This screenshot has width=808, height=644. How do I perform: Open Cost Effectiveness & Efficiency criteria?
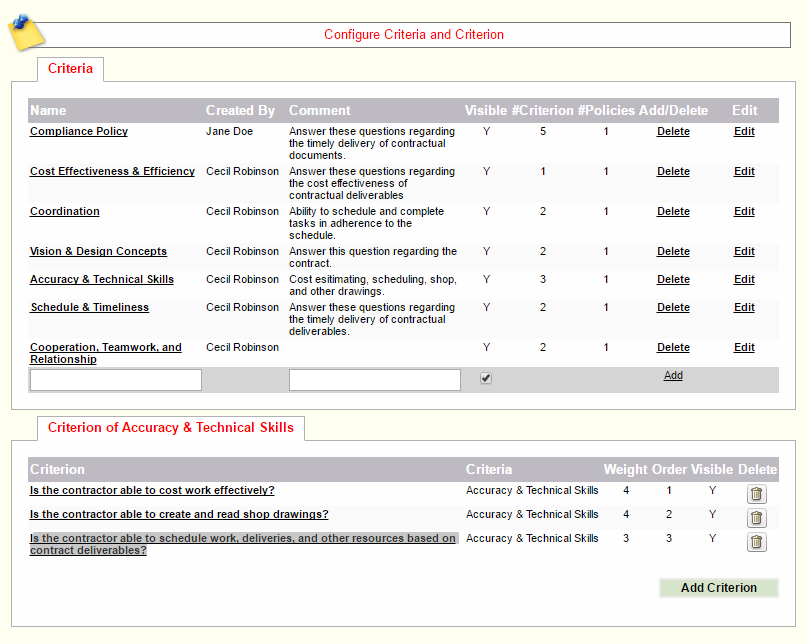click(x=112, y=172)
